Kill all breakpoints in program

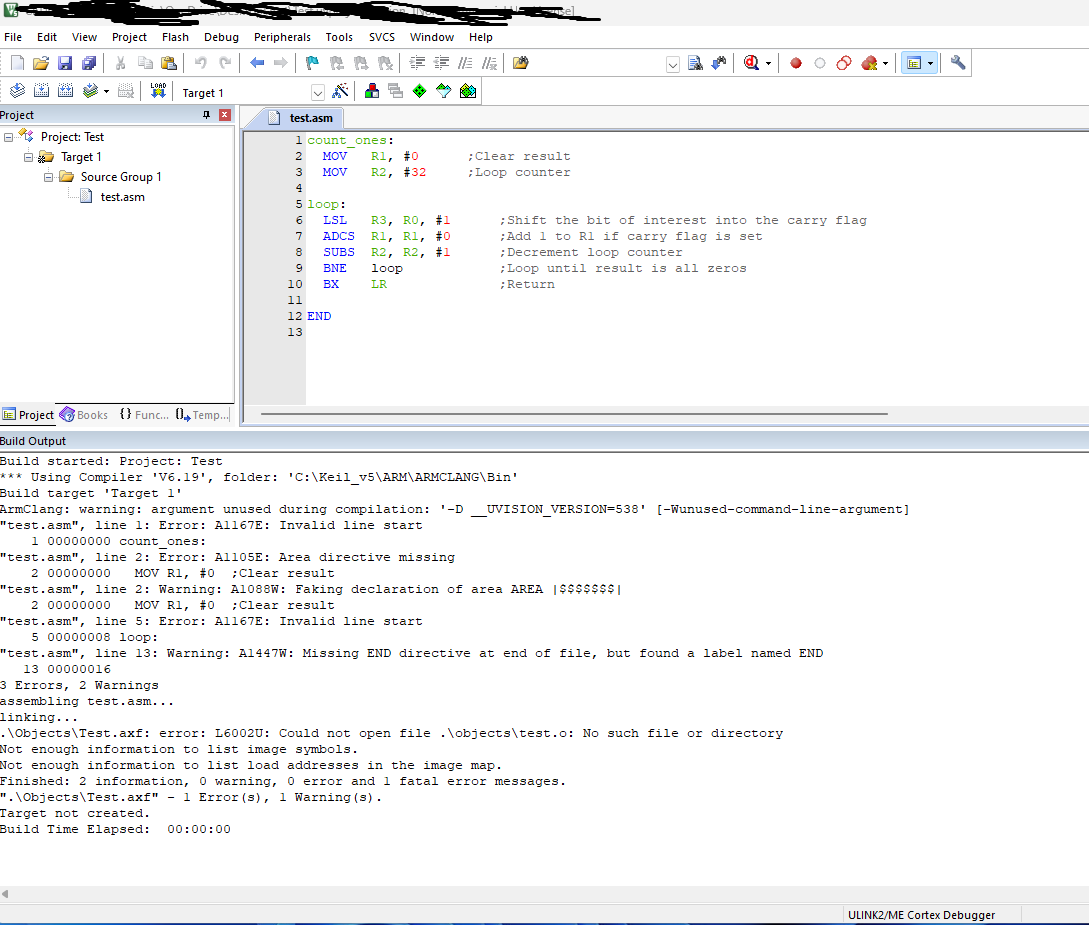click(x=870, y=62)
